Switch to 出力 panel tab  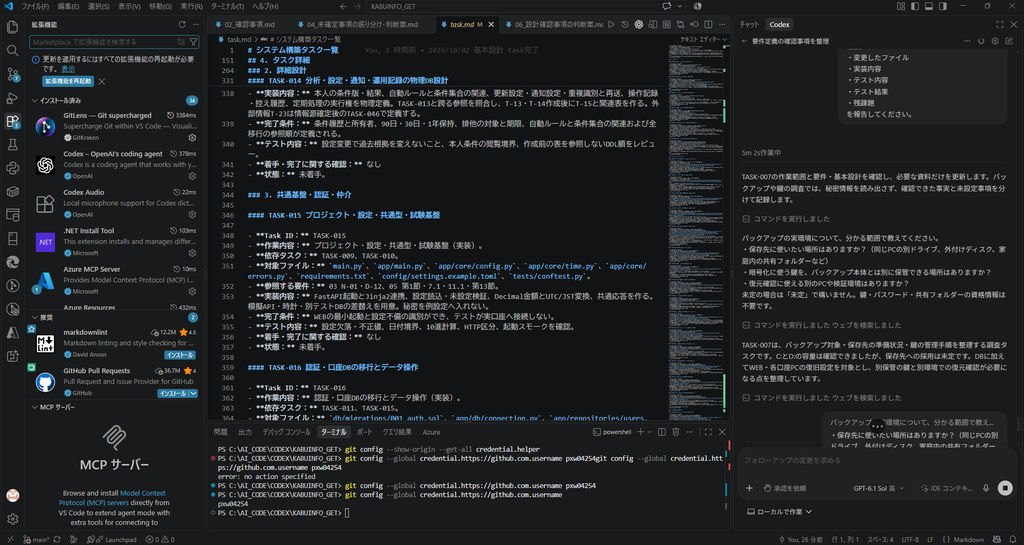pos(245,432)
